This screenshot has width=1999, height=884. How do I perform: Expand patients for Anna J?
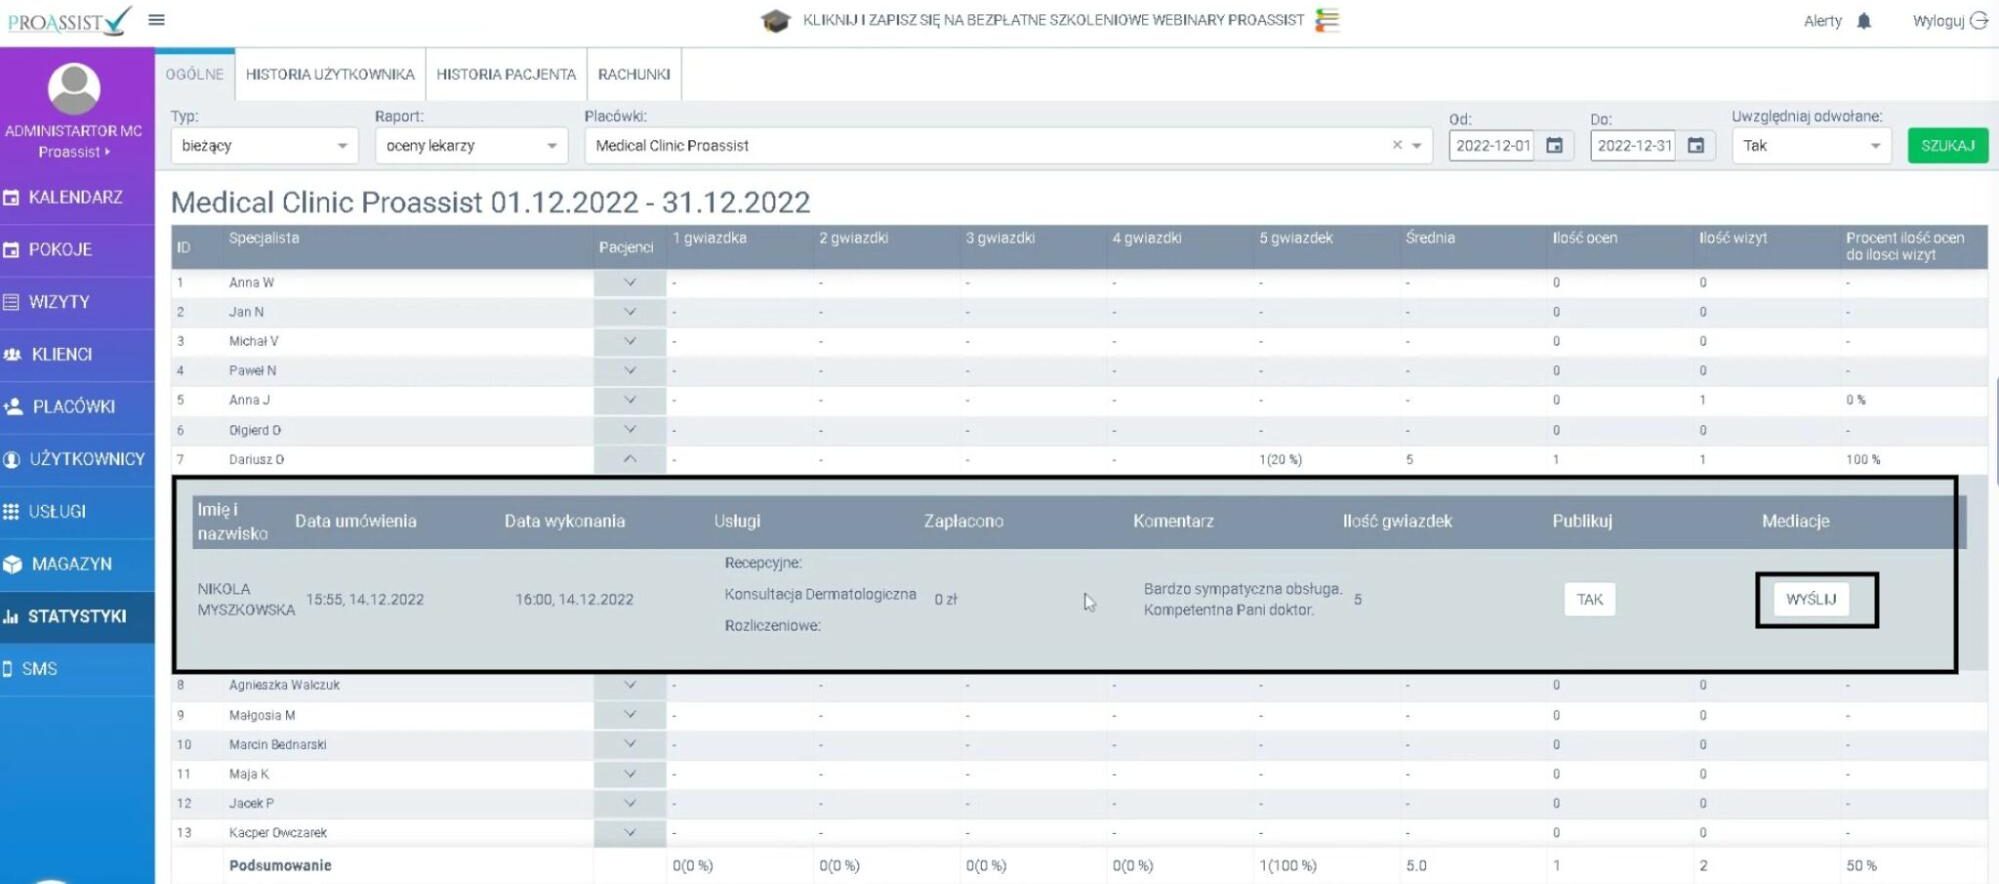coord(630,400)
